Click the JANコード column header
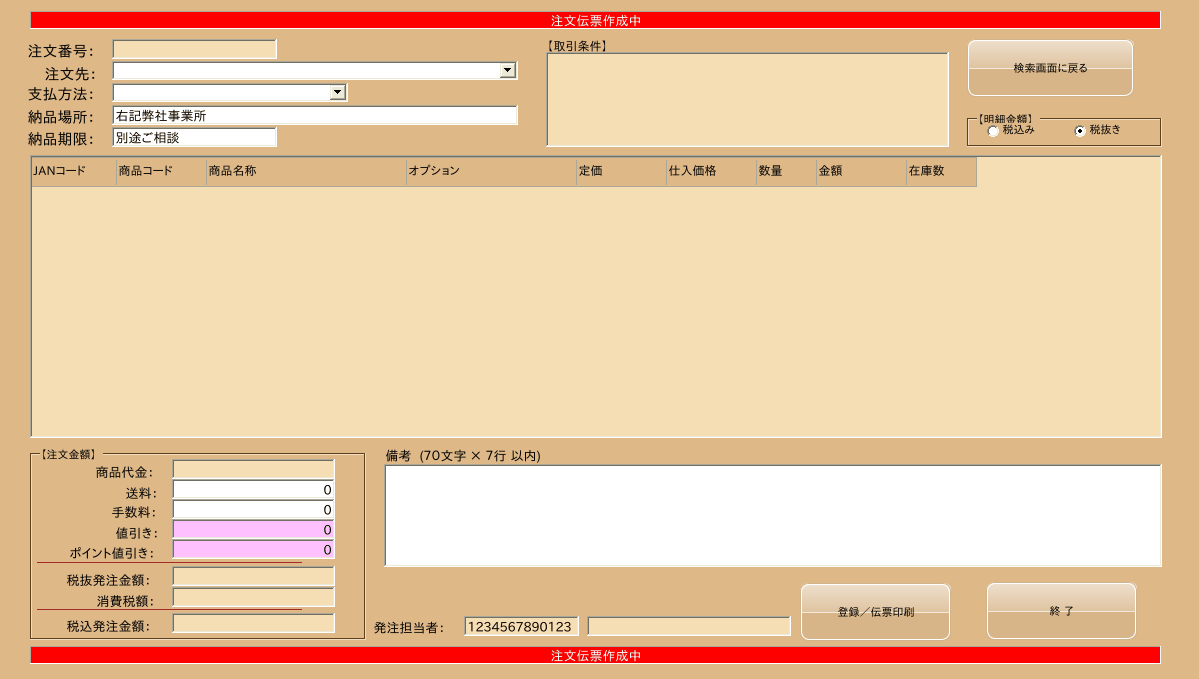 tap(73, 171)
